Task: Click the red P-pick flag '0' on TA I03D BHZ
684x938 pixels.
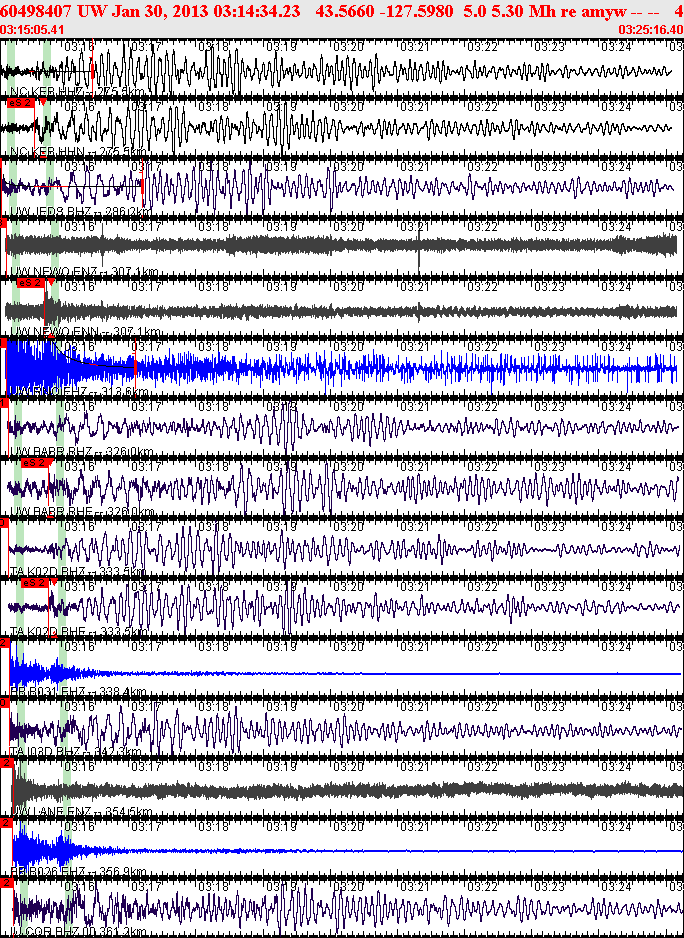Action: 4,702
